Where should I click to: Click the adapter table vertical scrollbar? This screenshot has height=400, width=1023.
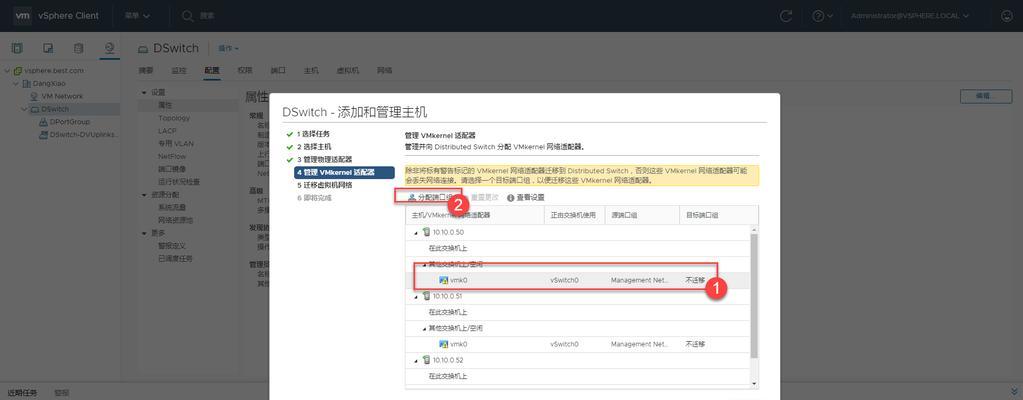click(755, 297)
